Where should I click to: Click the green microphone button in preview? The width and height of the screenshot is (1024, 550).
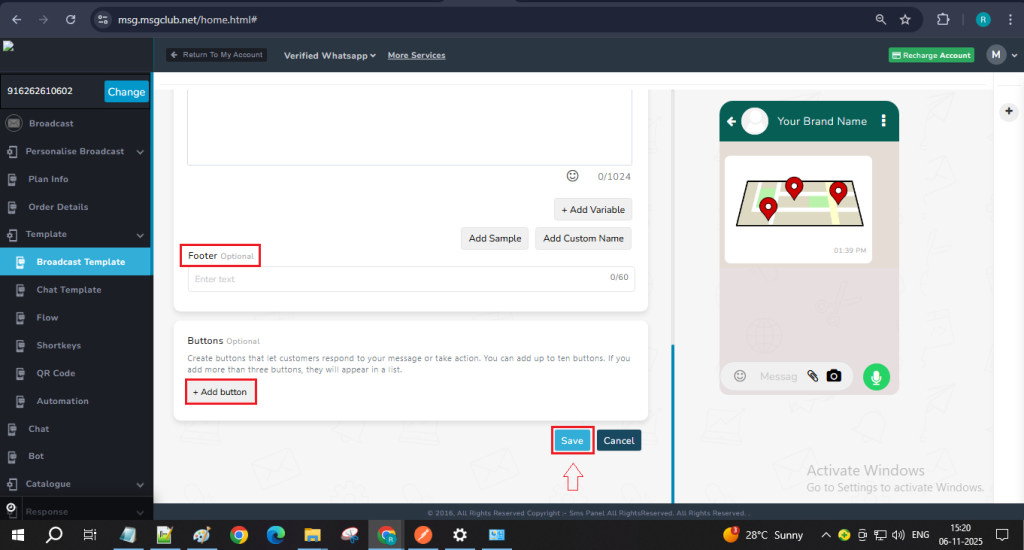[876, 376]
